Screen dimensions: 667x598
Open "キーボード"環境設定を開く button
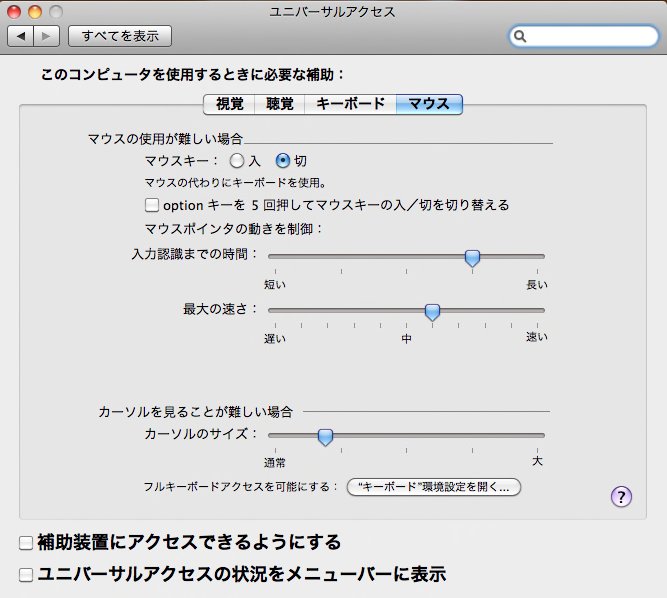(x=434, y=487)
